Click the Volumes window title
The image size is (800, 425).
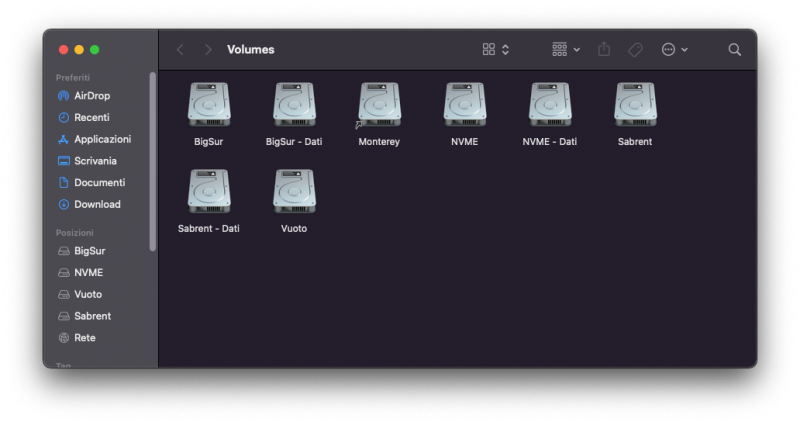251,49
